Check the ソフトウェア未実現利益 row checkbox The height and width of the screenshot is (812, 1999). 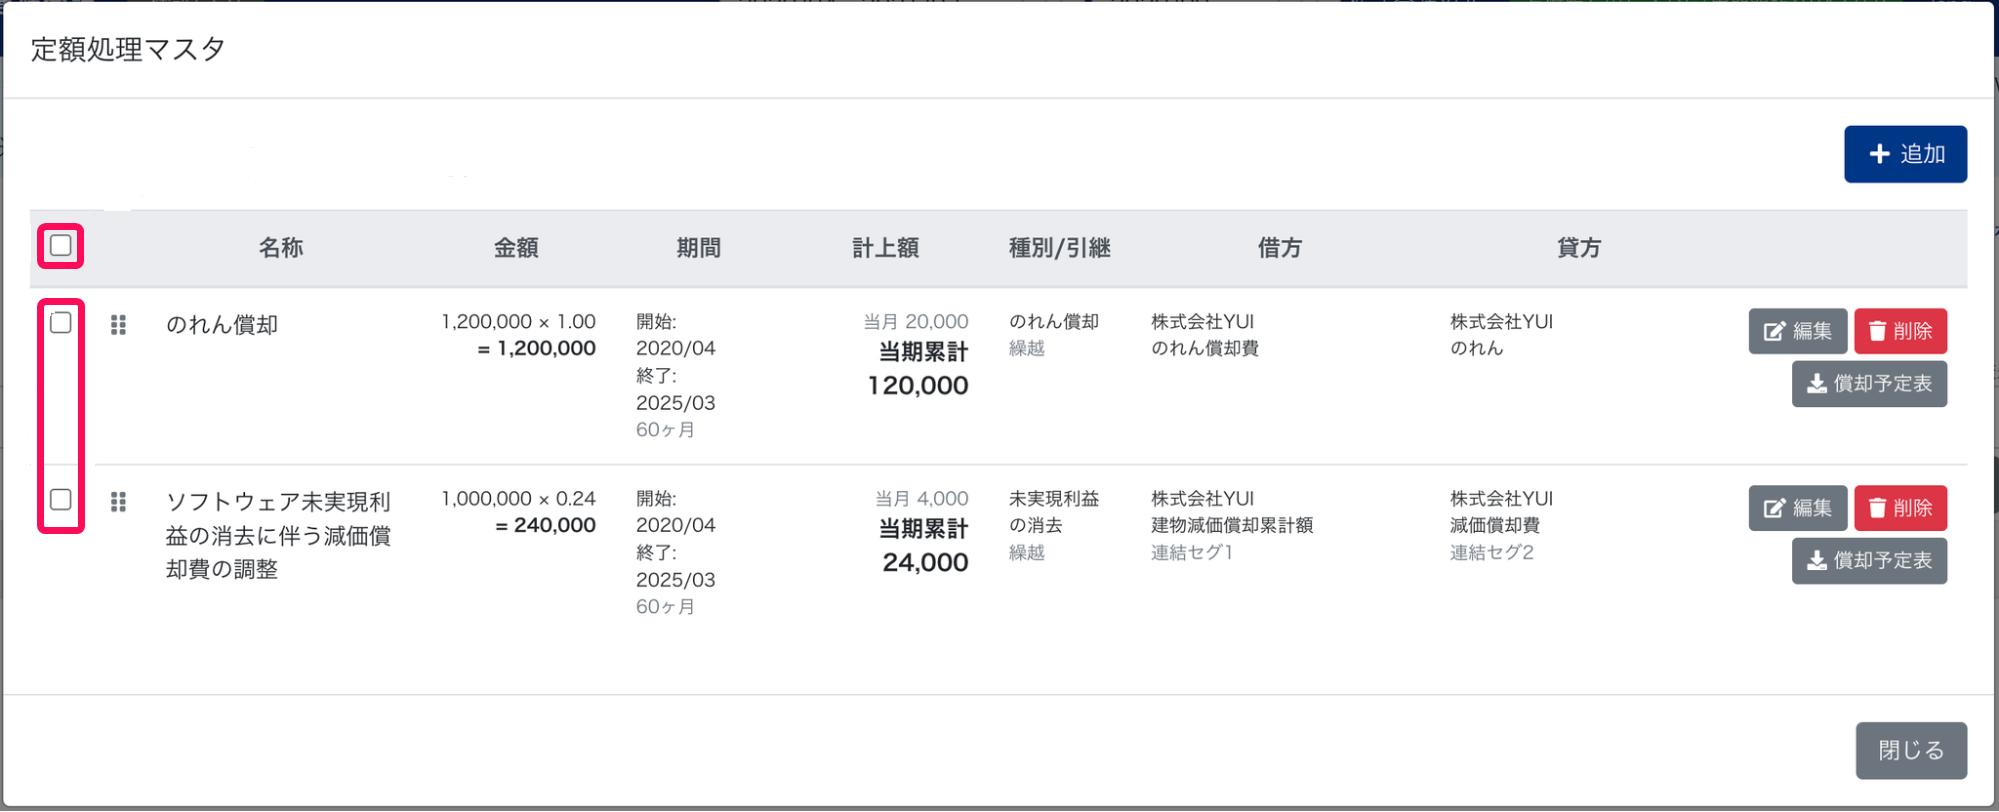(x=61, y=500)
